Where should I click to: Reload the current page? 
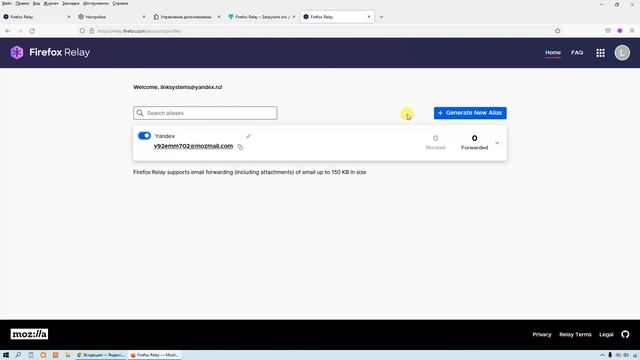coord(32,31)
